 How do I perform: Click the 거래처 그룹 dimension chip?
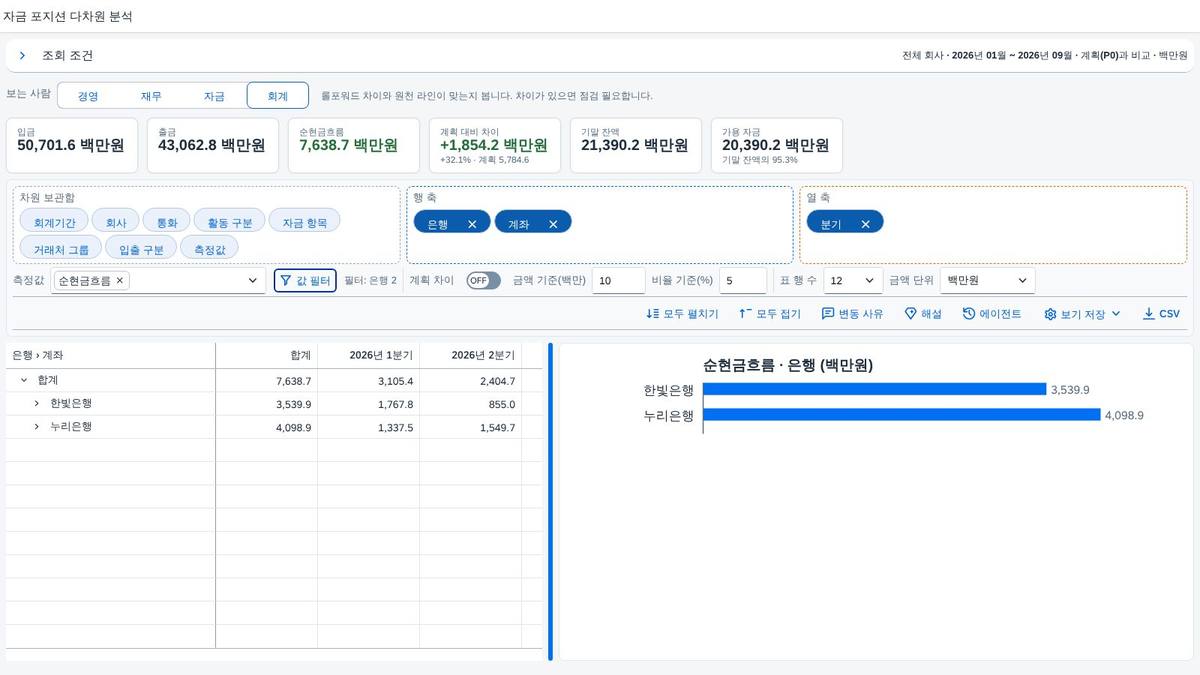[x=60, y=248]
